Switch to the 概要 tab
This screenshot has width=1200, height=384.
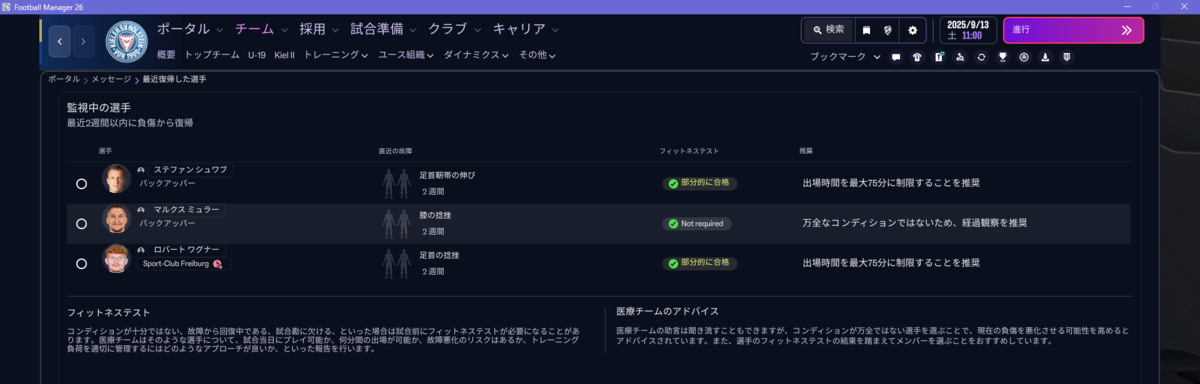tap(166, 55)
